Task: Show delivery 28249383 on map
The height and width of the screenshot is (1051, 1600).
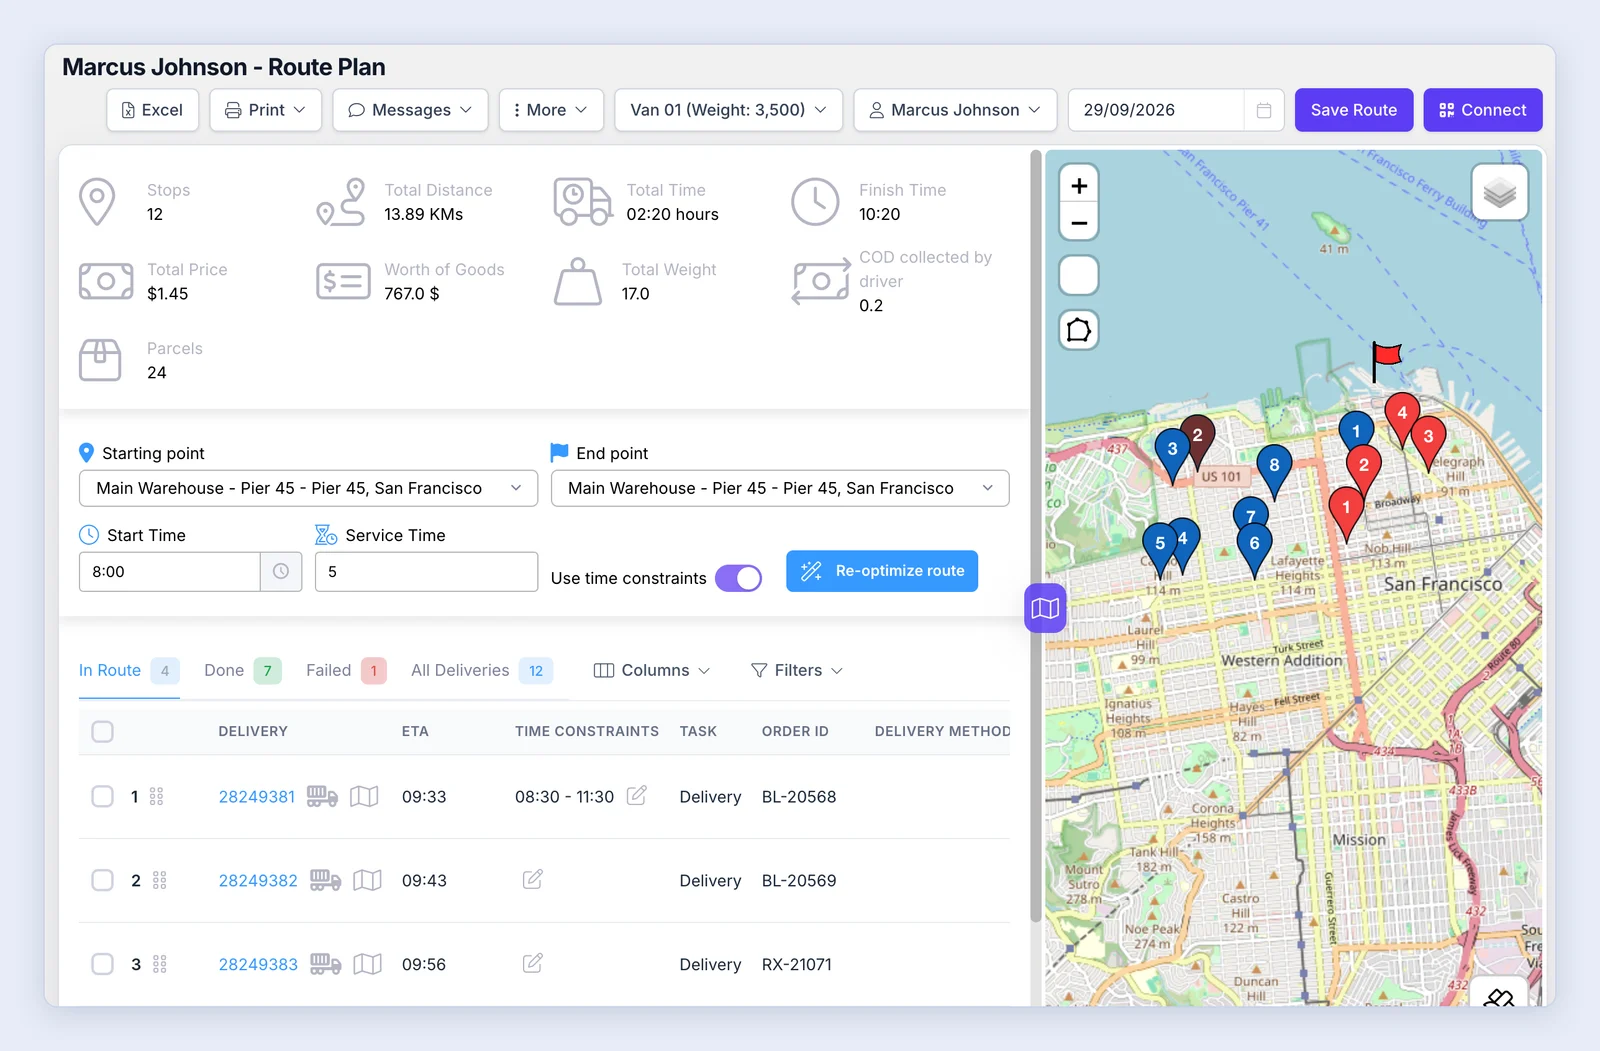Action: 367,964
